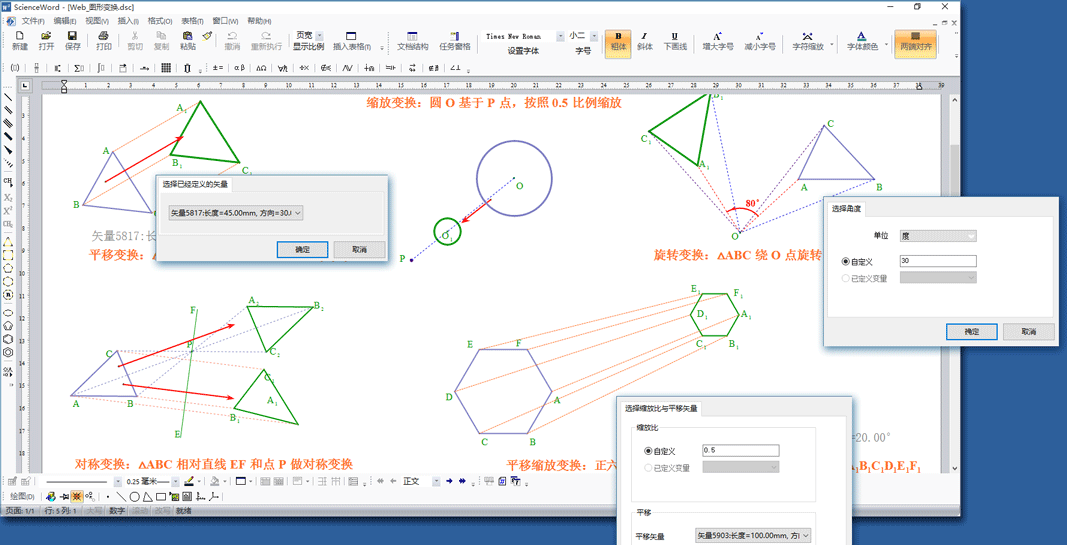Image resolution: width=1067 pixels, height=545 pixels.
Task: Click 取消 in the angle selection dialog
Action: (x=1028, y=331)
